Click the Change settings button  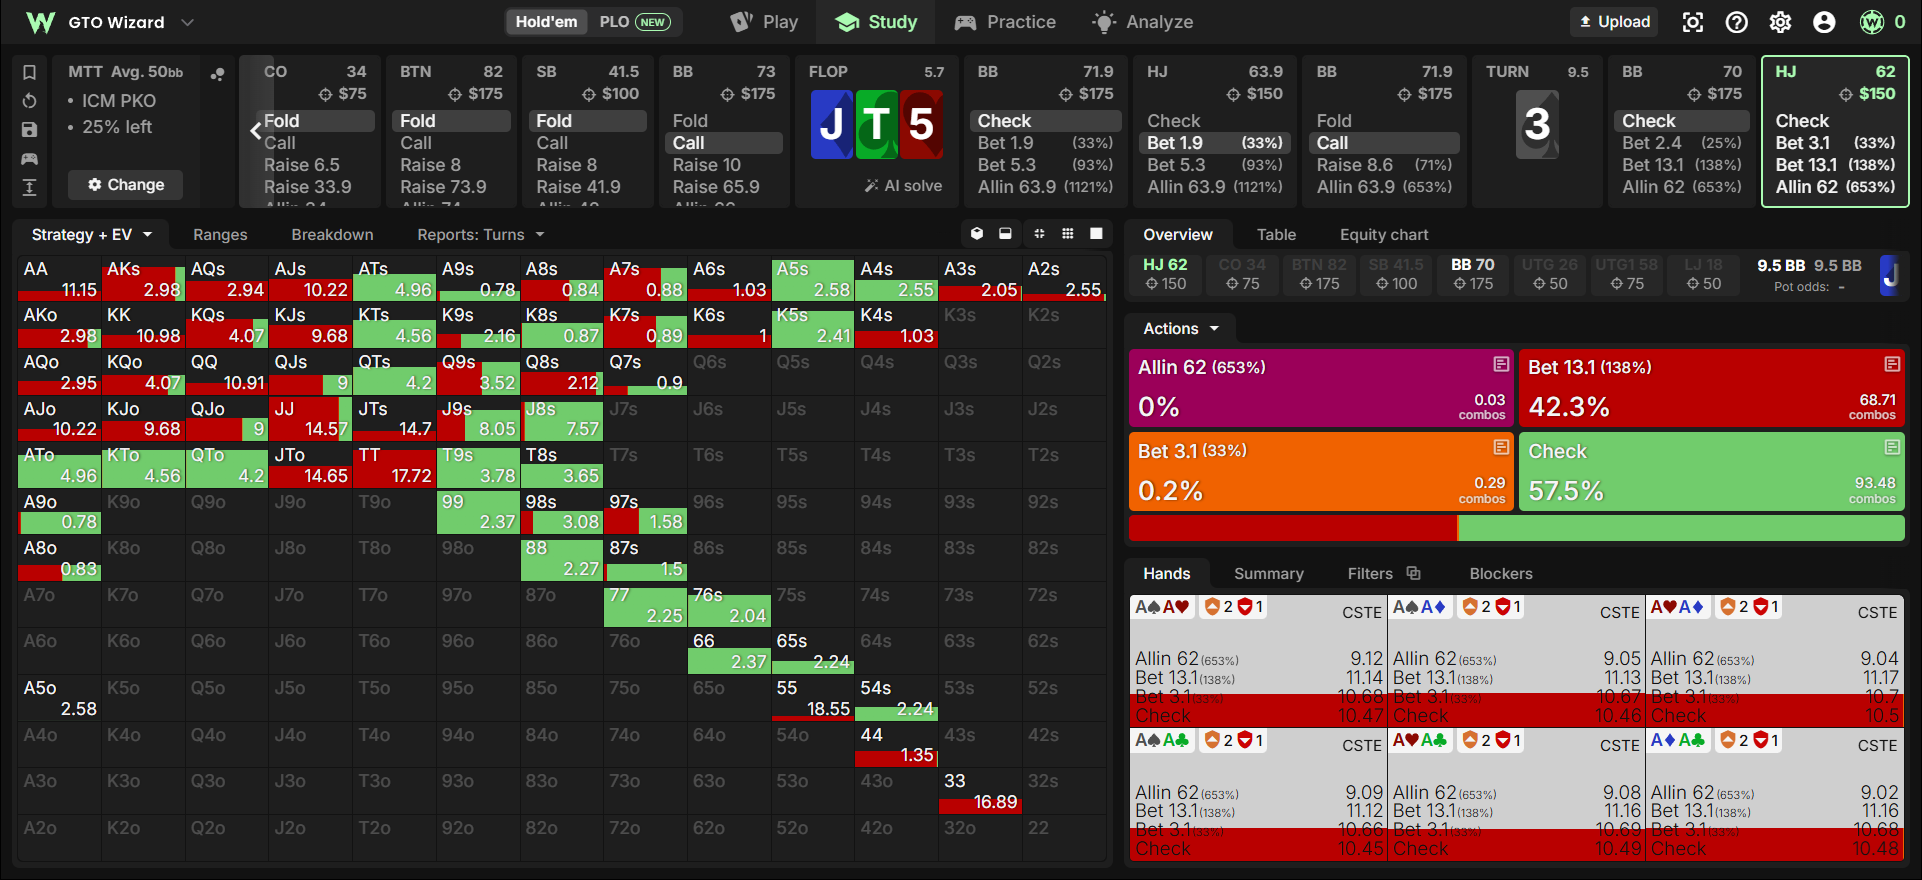126,184
